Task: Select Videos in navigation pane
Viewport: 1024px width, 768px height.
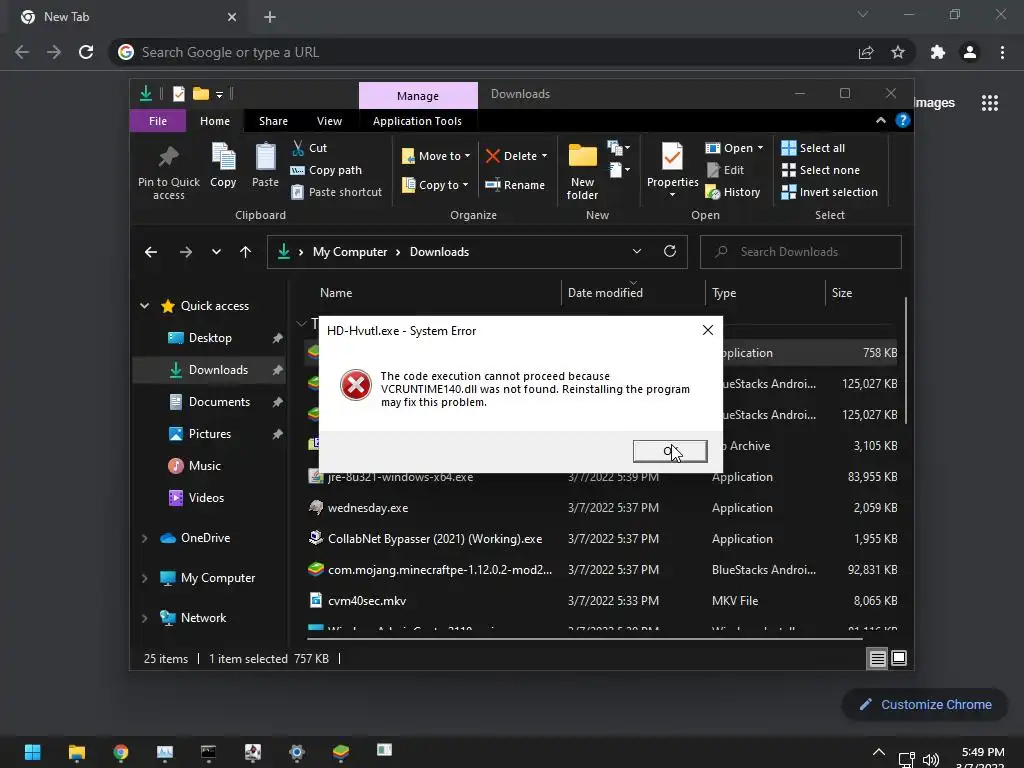Action: pyautogui.click(x=209, y=498)
